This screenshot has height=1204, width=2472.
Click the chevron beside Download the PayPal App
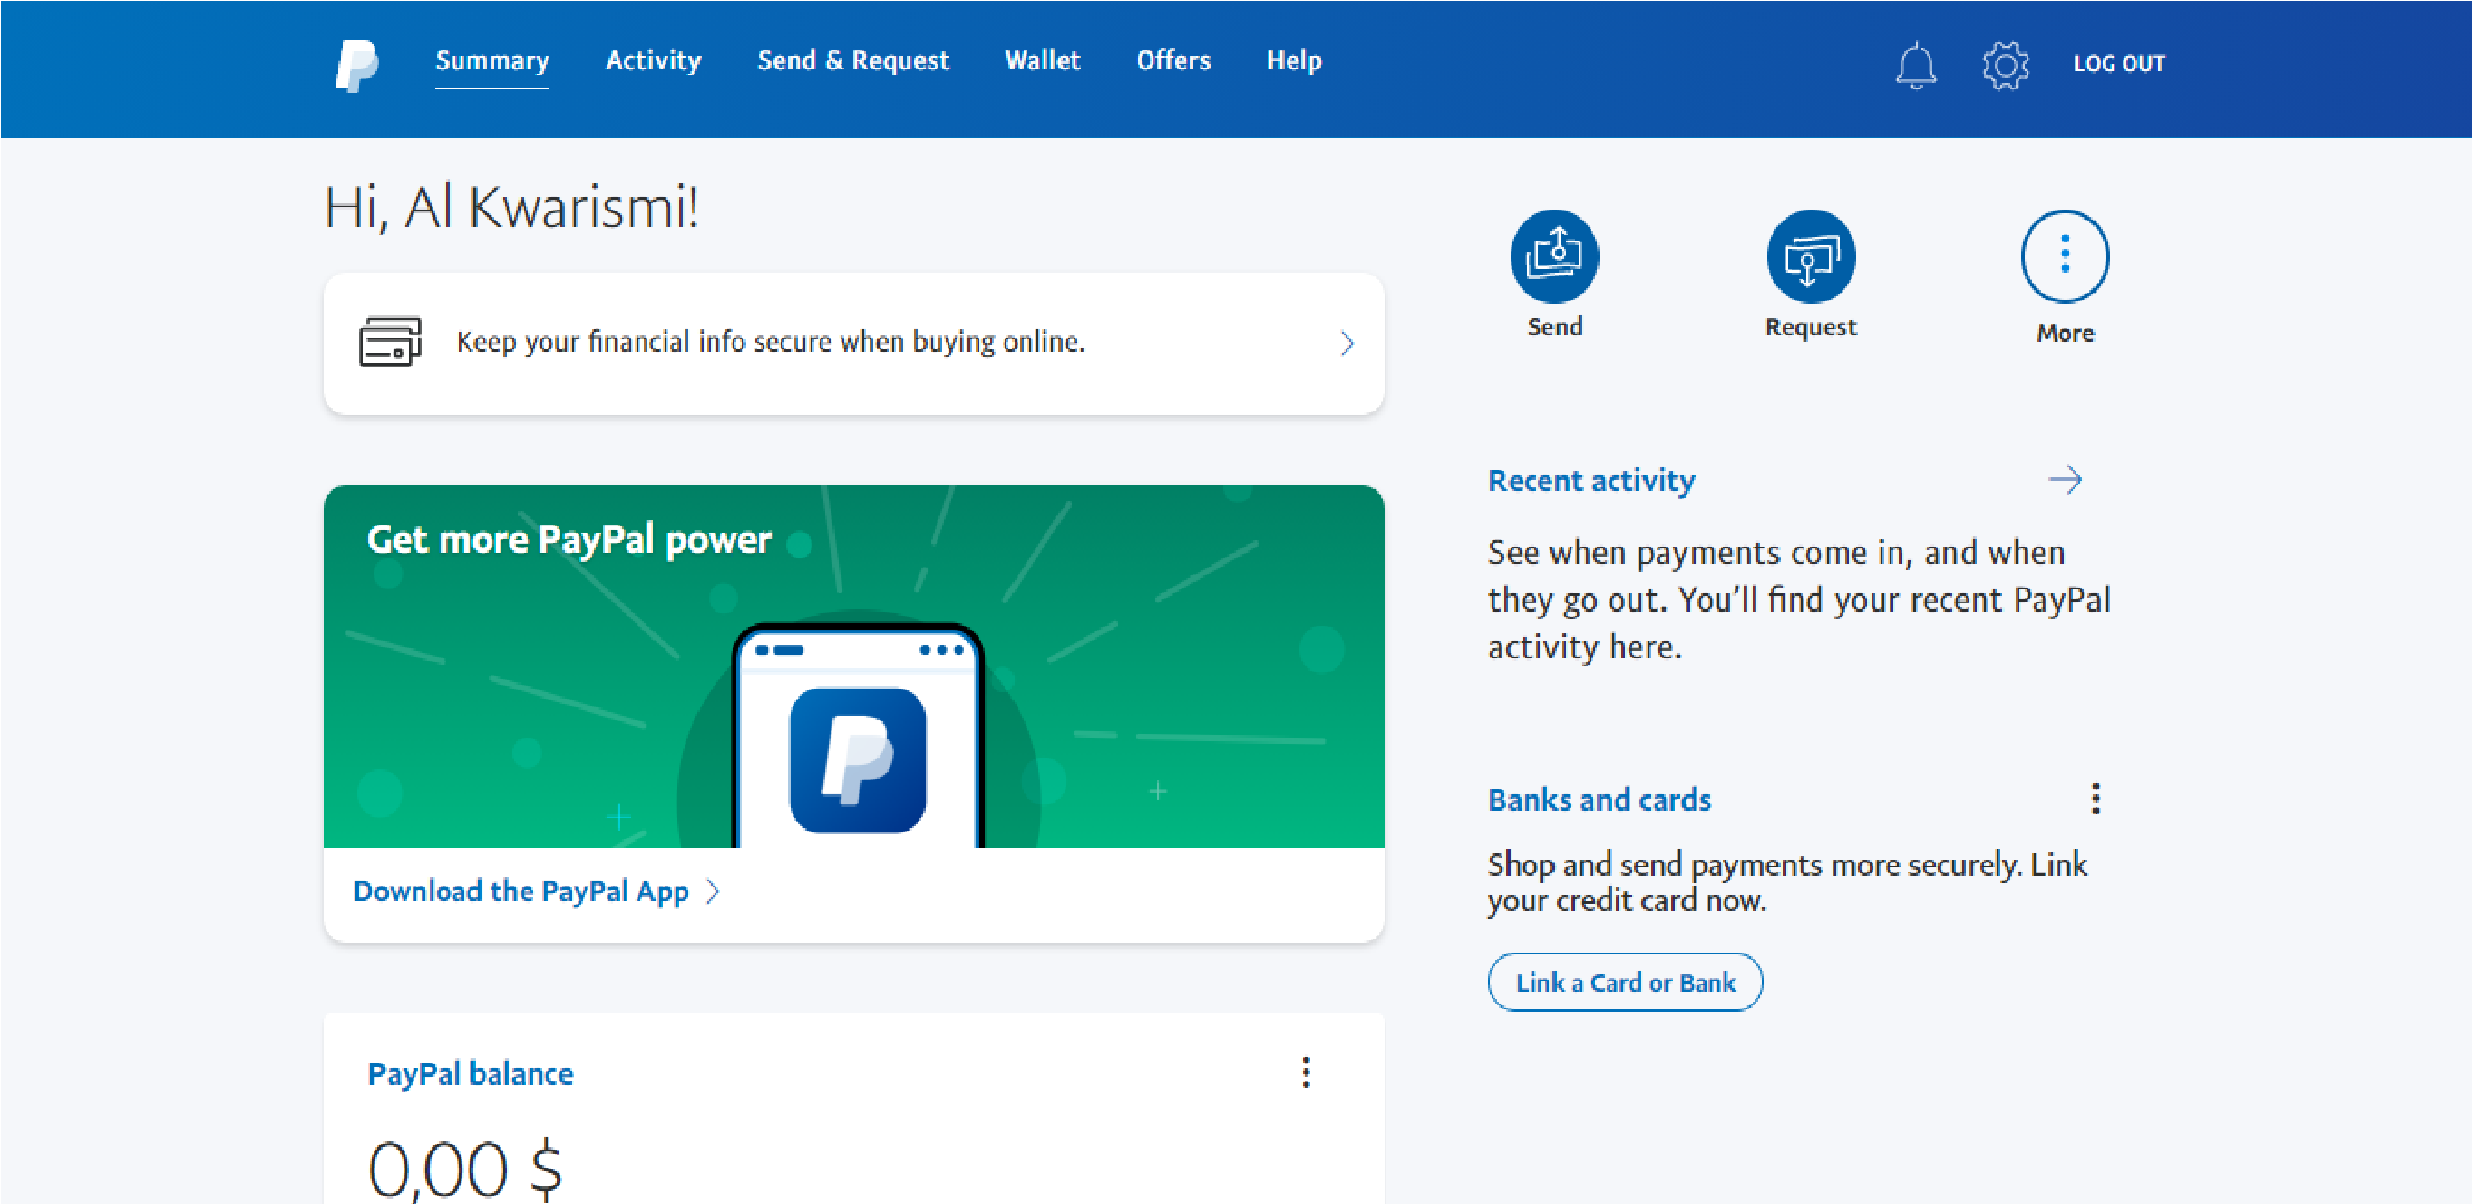point(713,892)
